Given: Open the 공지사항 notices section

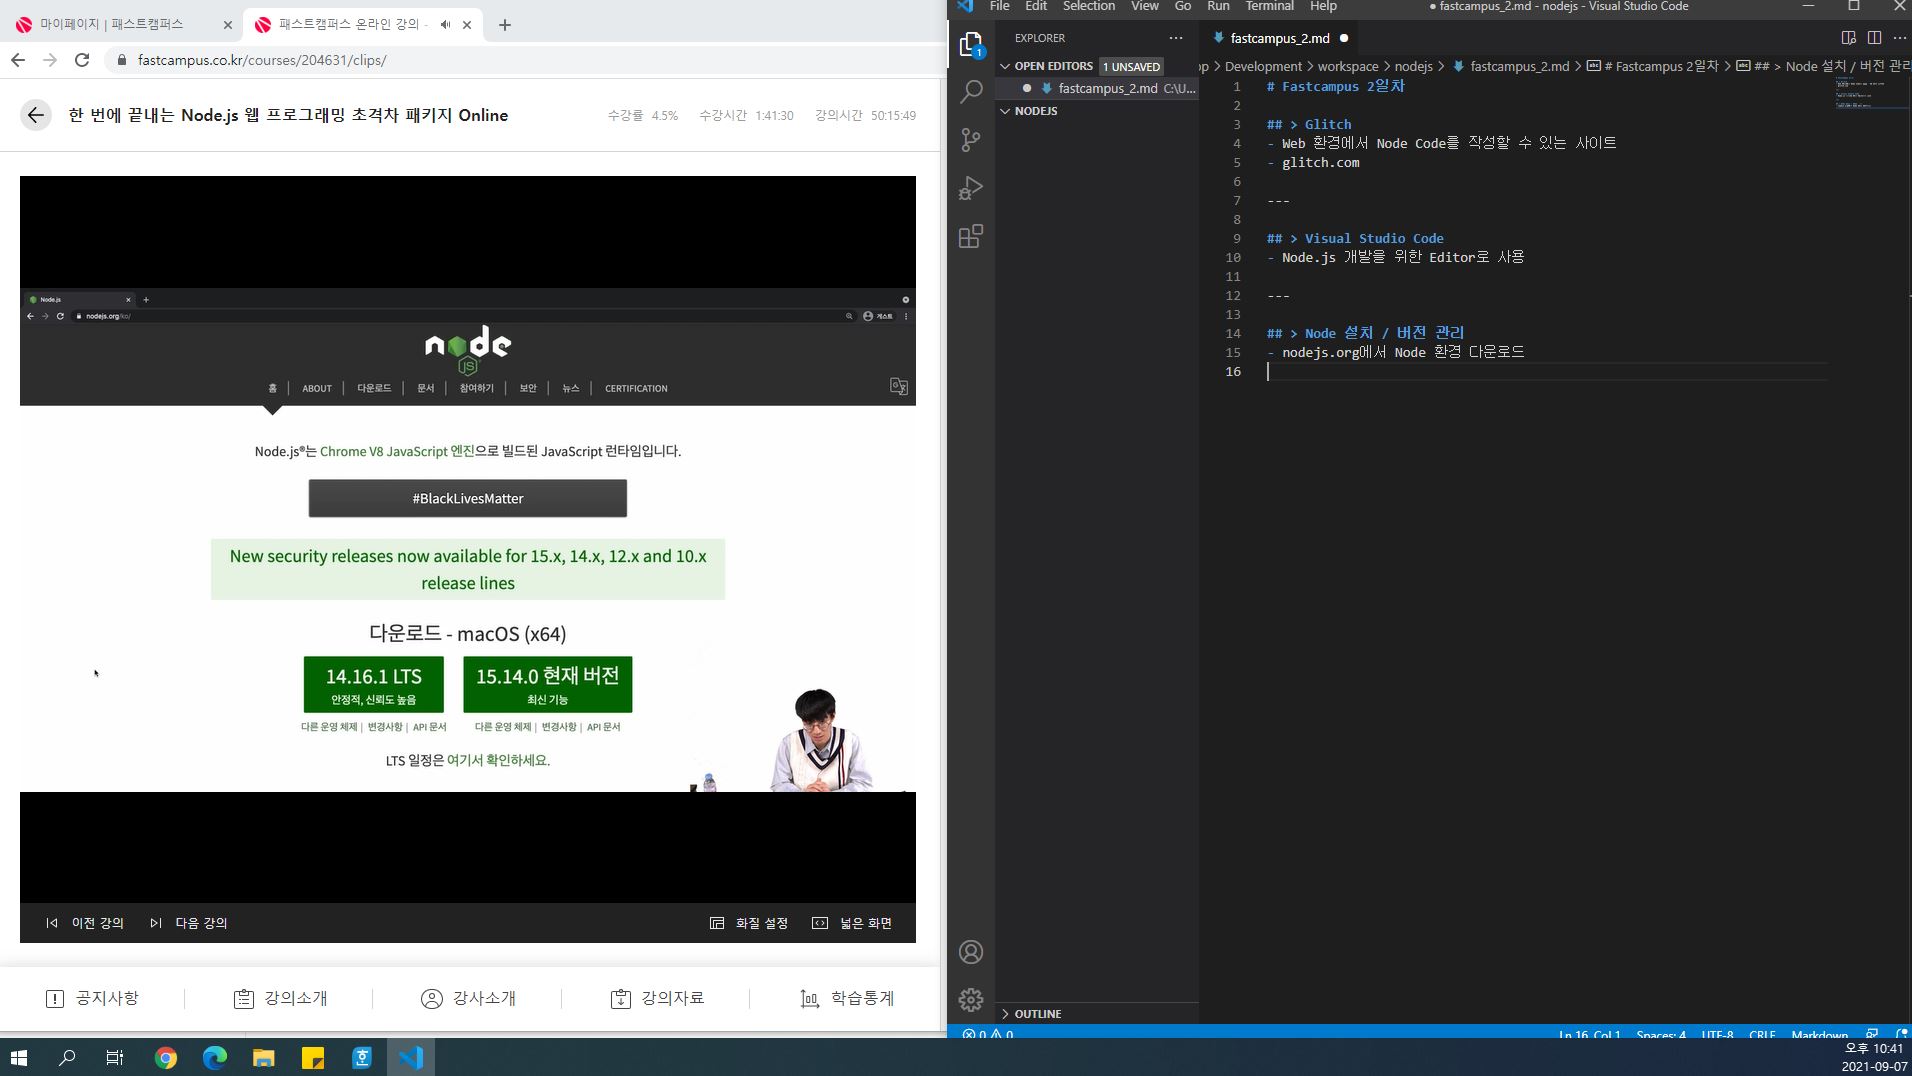Looking at the screenshot, I should click(92, 998).
